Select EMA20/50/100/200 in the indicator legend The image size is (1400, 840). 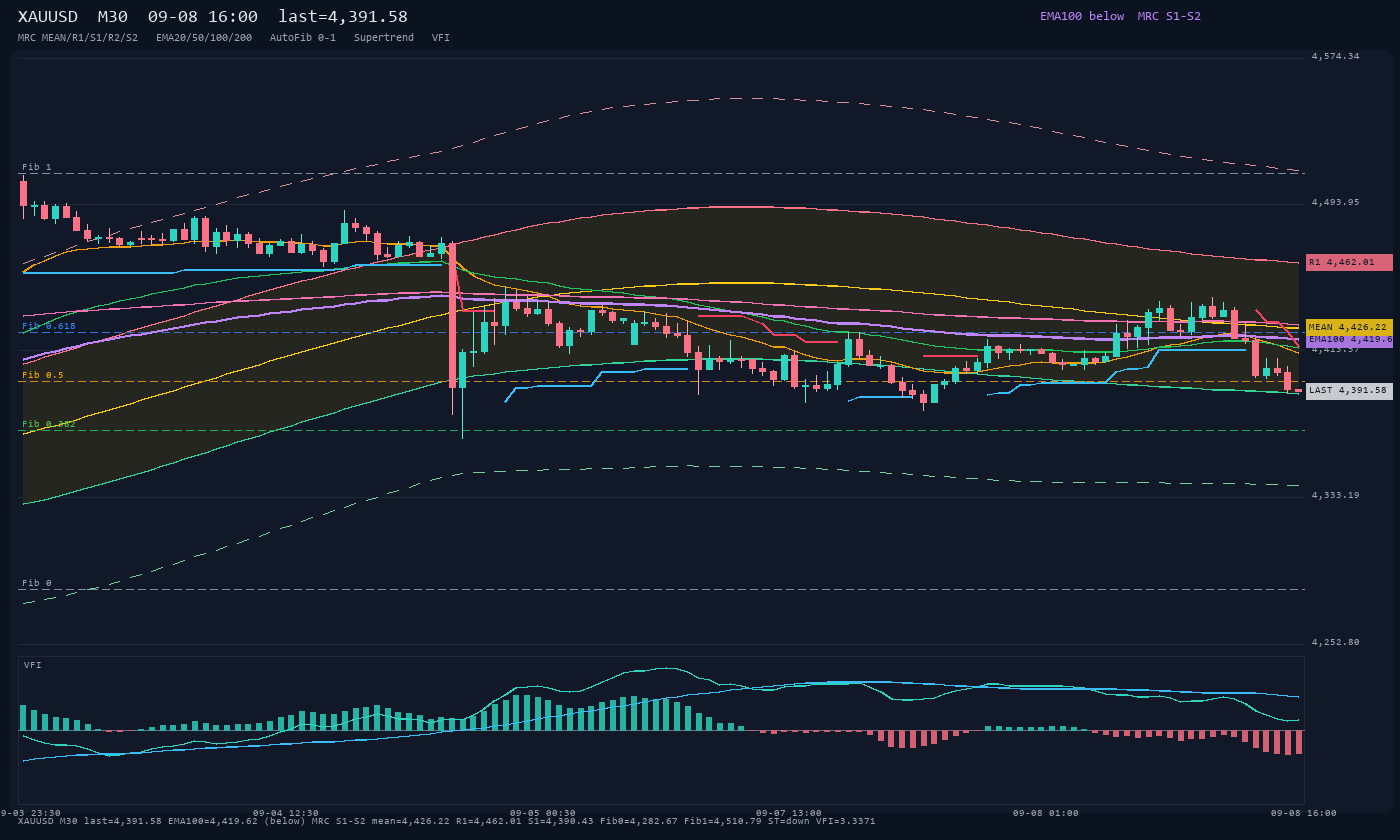tap(204, 37)
